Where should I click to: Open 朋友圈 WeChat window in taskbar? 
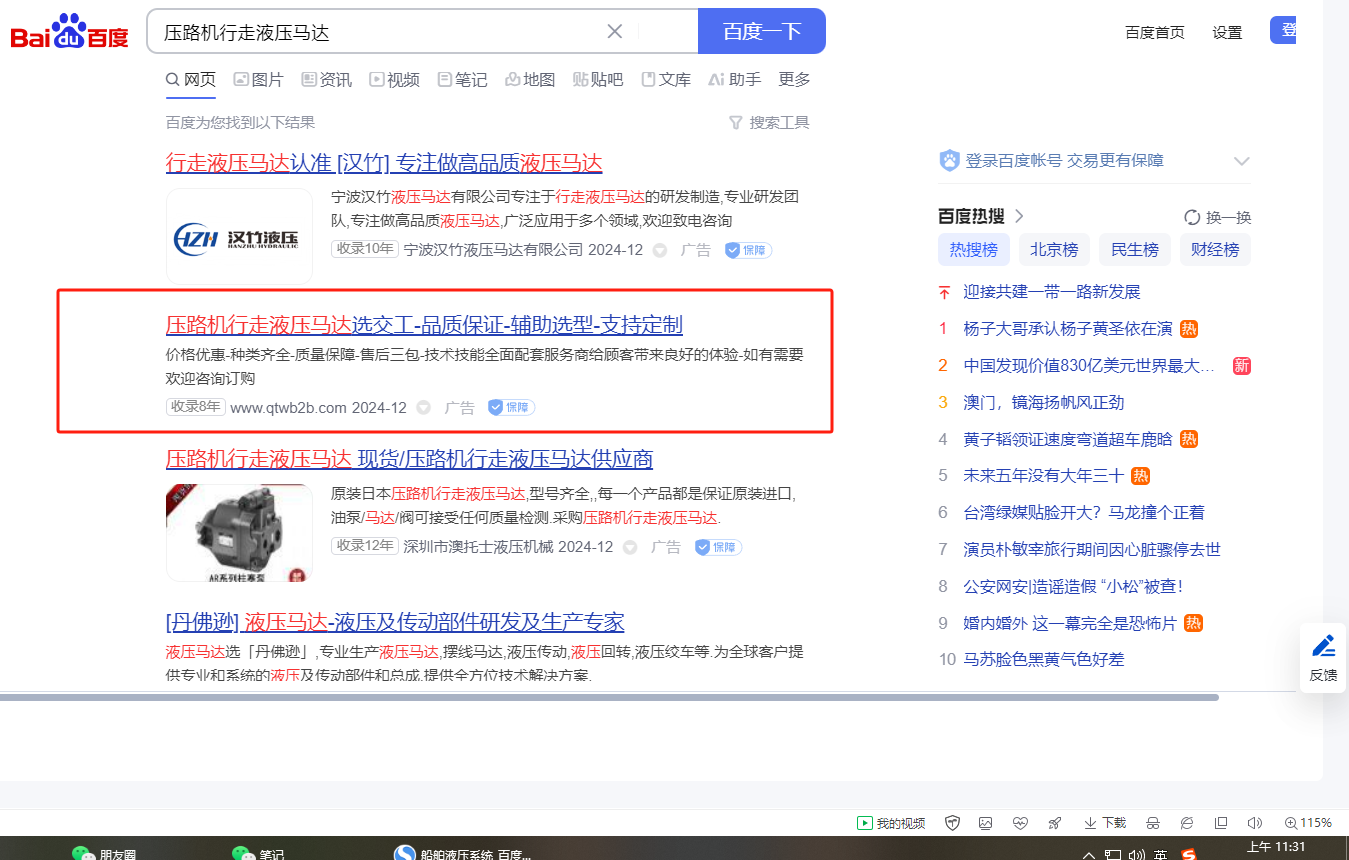click(x=105, y=854)
